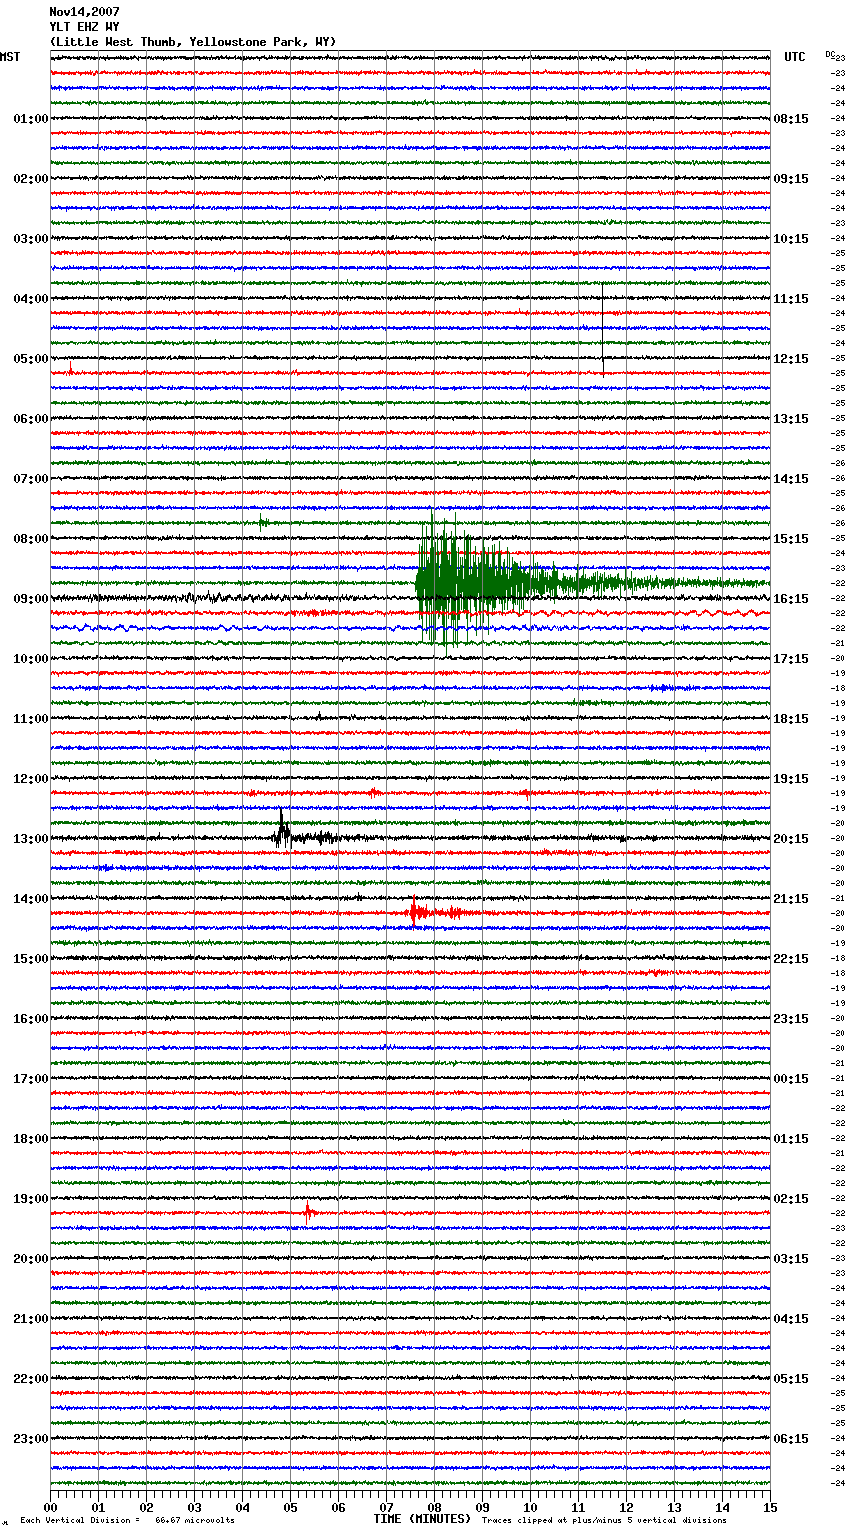The height and width of the screenshot is (1534, 850).
Task: Click the small green event before 08:00
Action: pyautogui.click(x=263, y=521)
